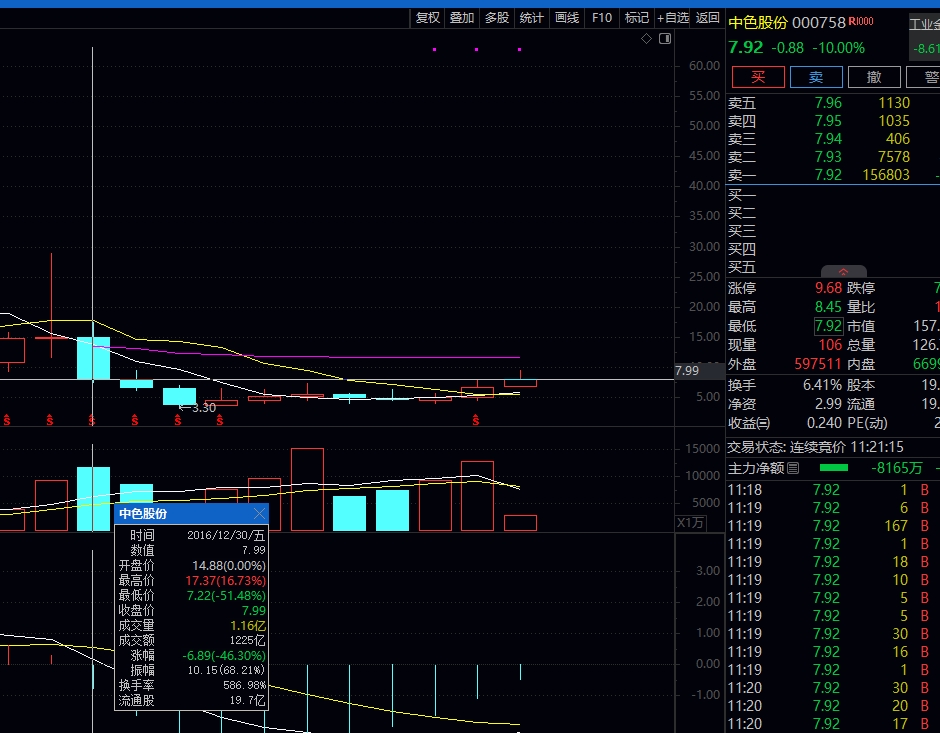
Task: Open the 主力净额 detail list icon
Action: pos(793,468)
